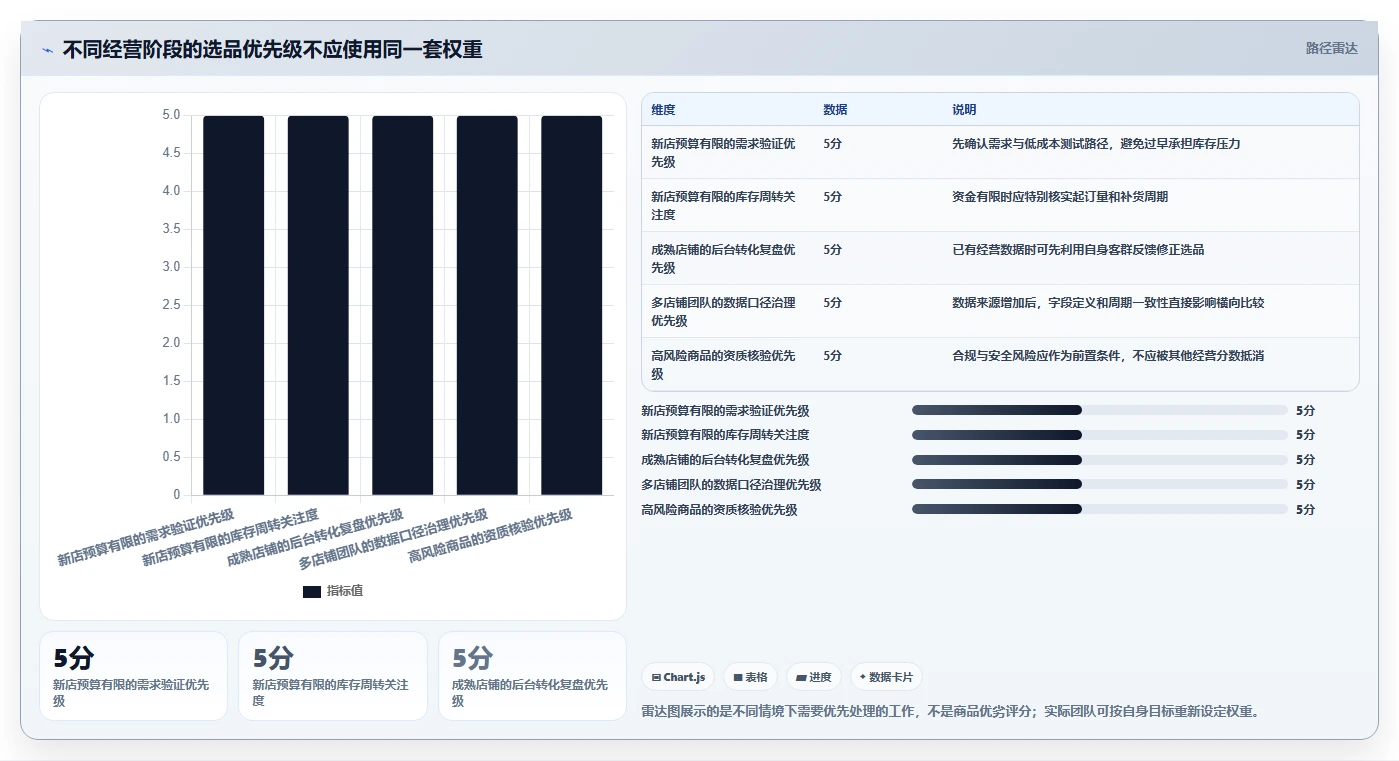Click progress bar for 多店铺团队的数据口径治理优先级
The height and width of the screenshot is (761, 1399).
point(1100,485)
